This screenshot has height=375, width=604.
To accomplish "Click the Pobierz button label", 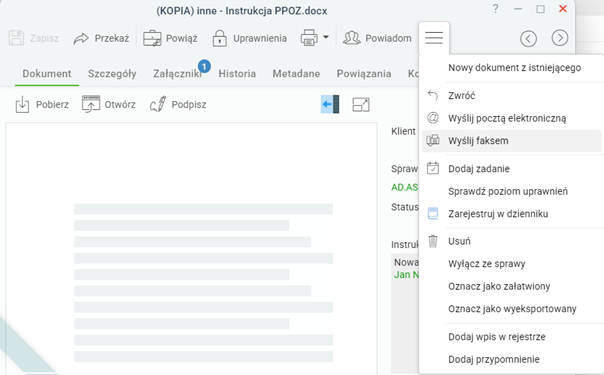I will click(x=52, y=104).
